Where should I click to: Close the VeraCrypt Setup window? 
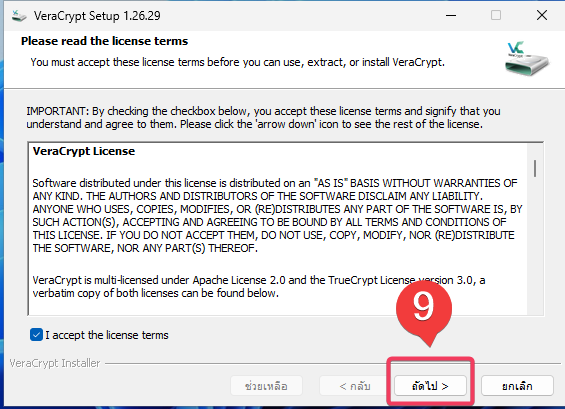tap(542, 15)
